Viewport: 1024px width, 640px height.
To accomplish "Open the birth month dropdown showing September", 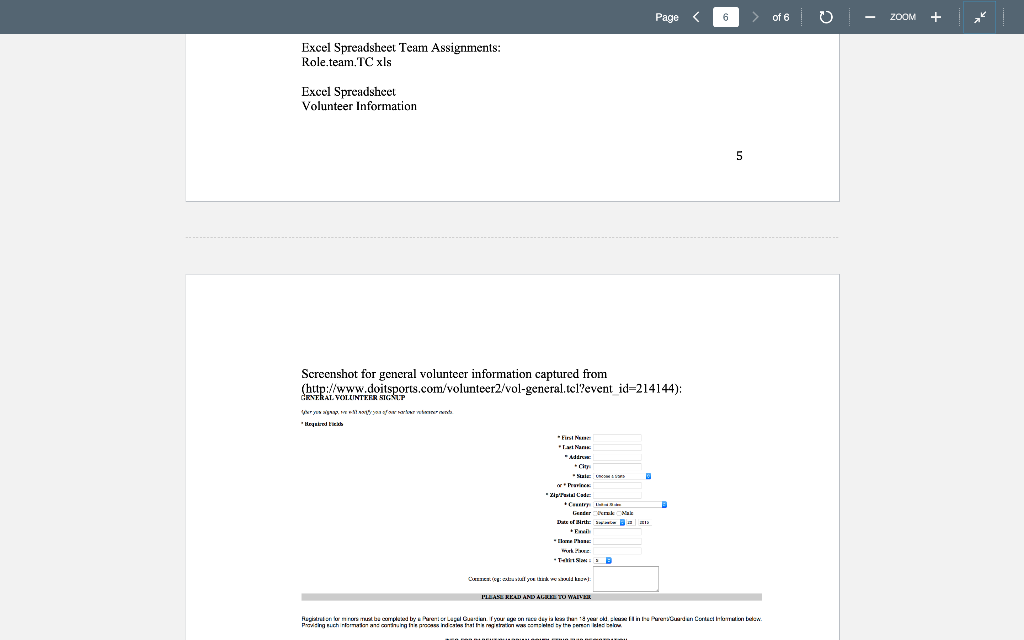I will 607,522.
